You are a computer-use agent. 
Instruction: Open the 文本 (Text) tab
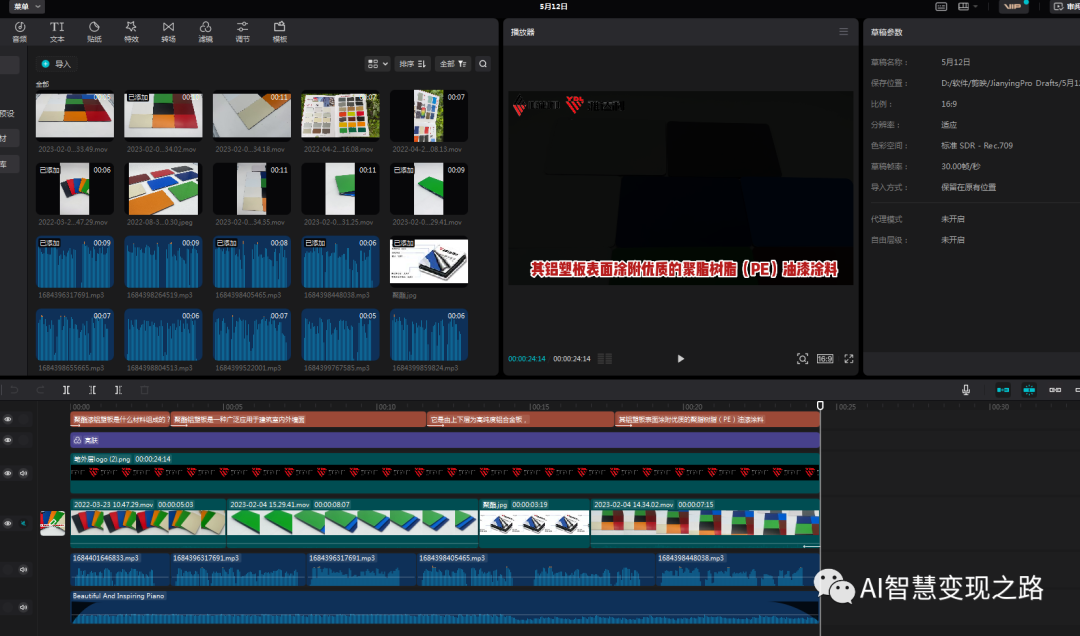[x=57, y=32]
